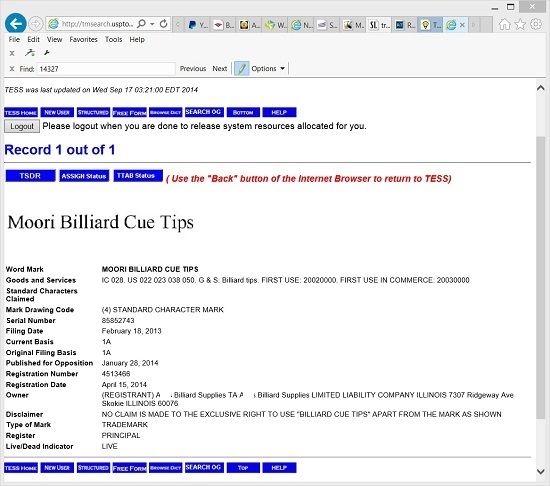Click top Structured search button
550x486 pixels.
point(93,112)
